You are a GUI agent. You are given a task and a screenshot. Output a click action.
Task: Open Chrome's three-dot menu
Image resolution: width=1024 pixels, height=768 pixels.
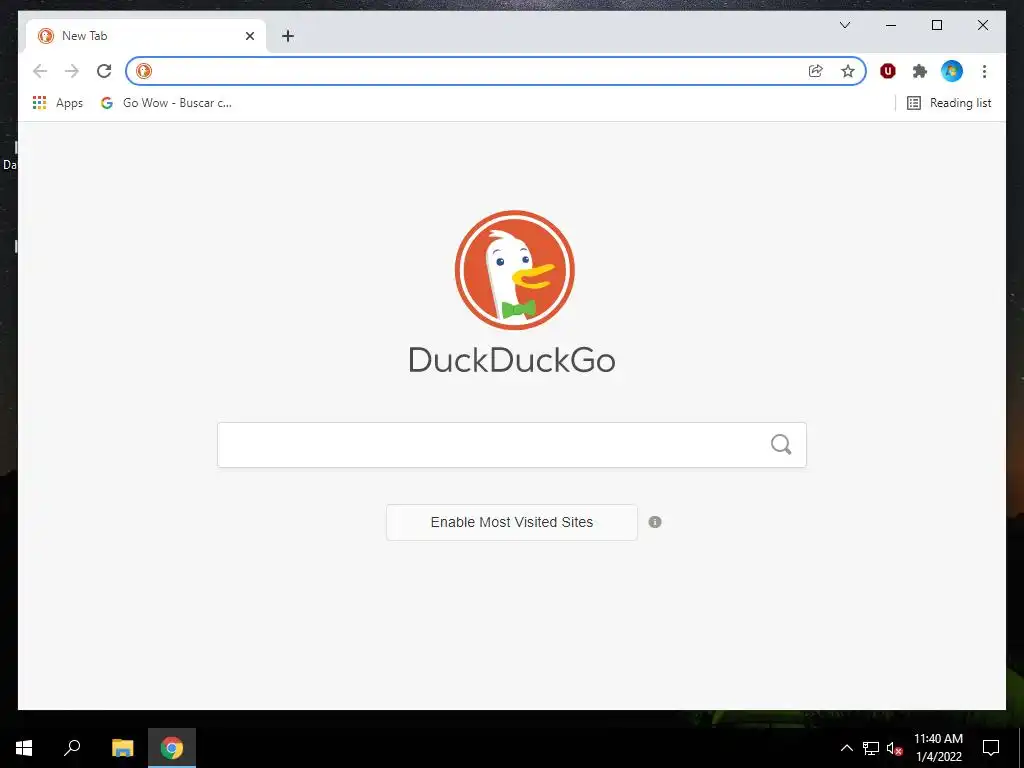[984, 71]
